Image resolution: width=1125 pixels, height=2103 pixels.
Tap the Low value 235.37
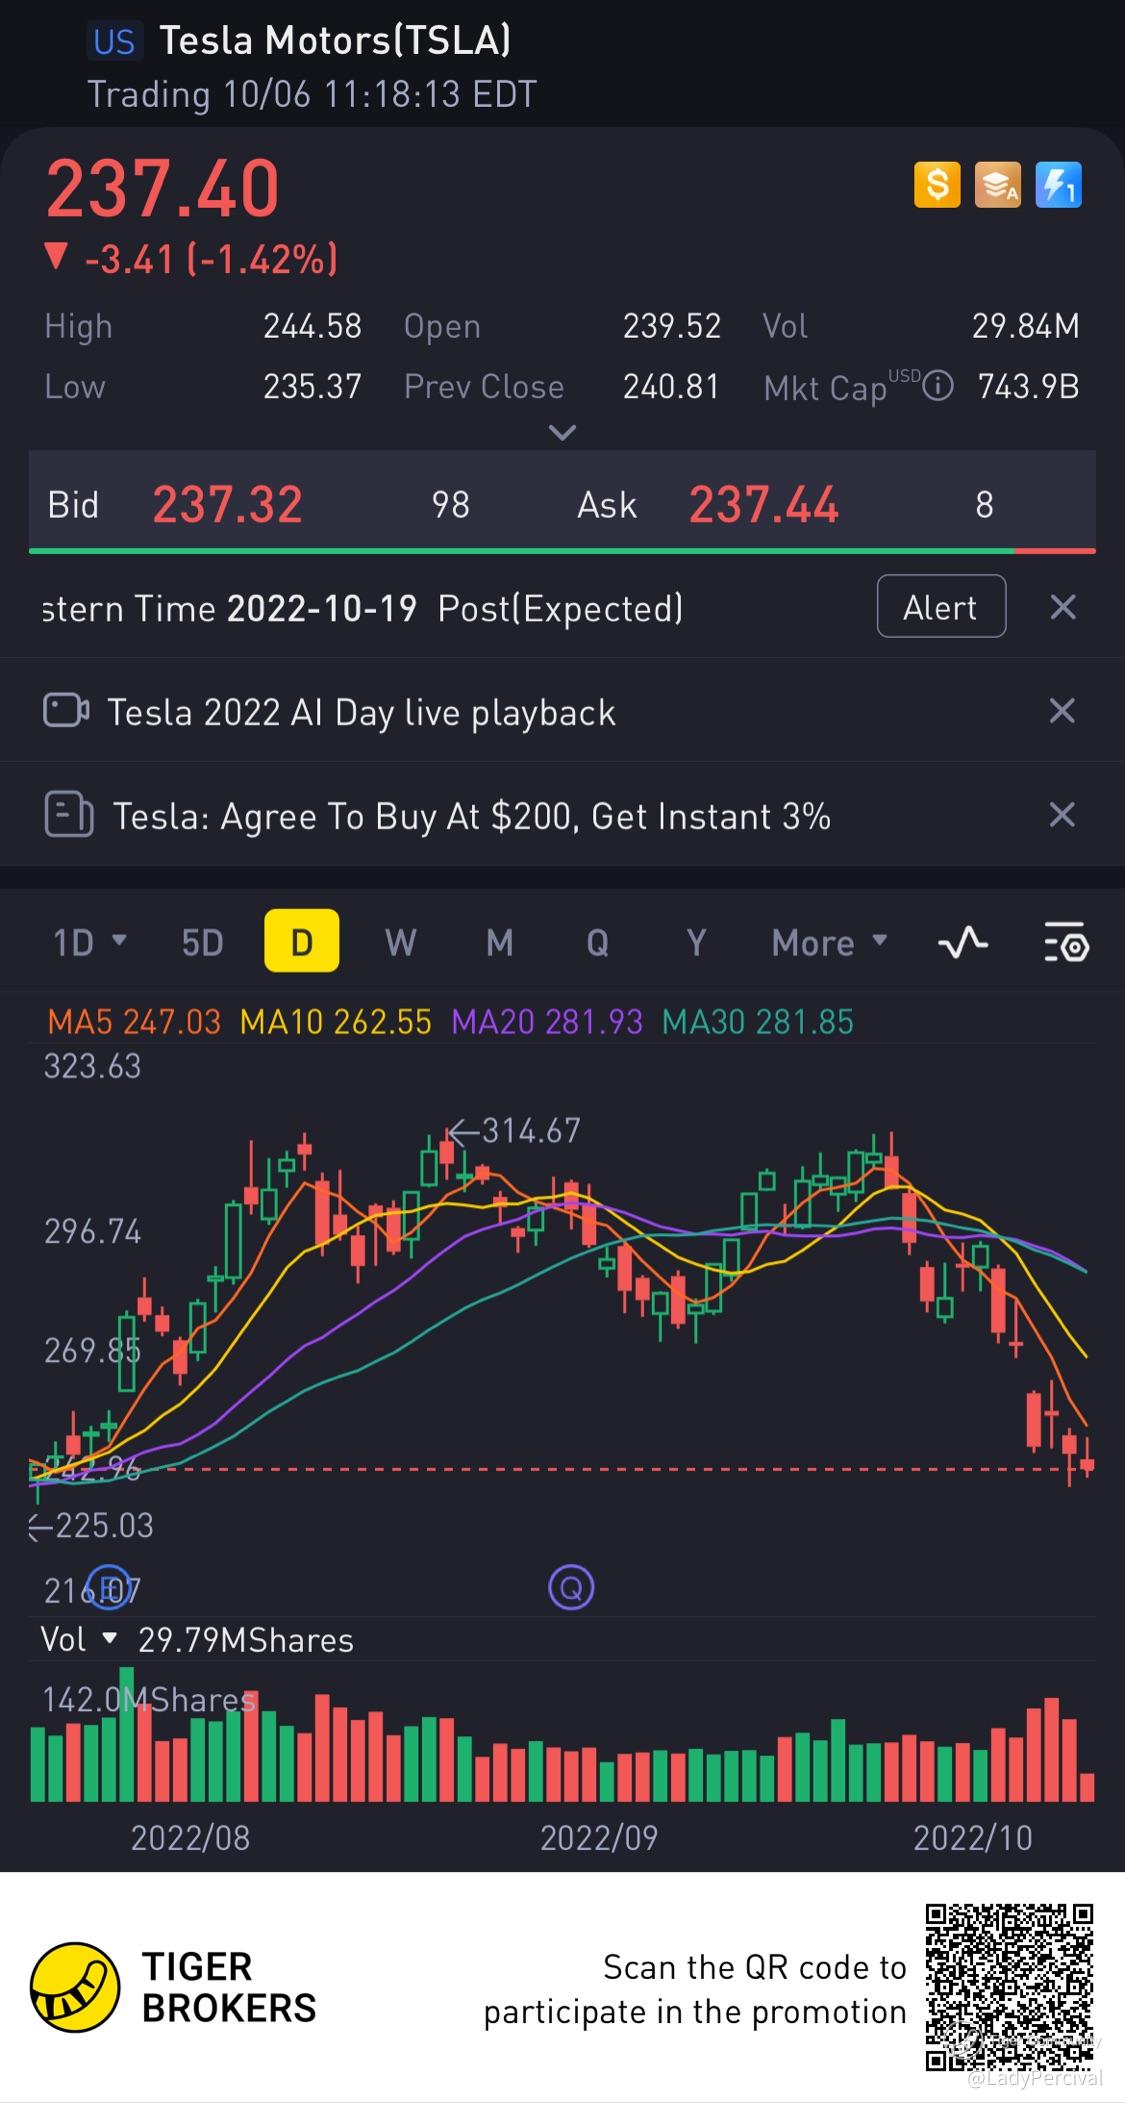[x=312, y=386]
